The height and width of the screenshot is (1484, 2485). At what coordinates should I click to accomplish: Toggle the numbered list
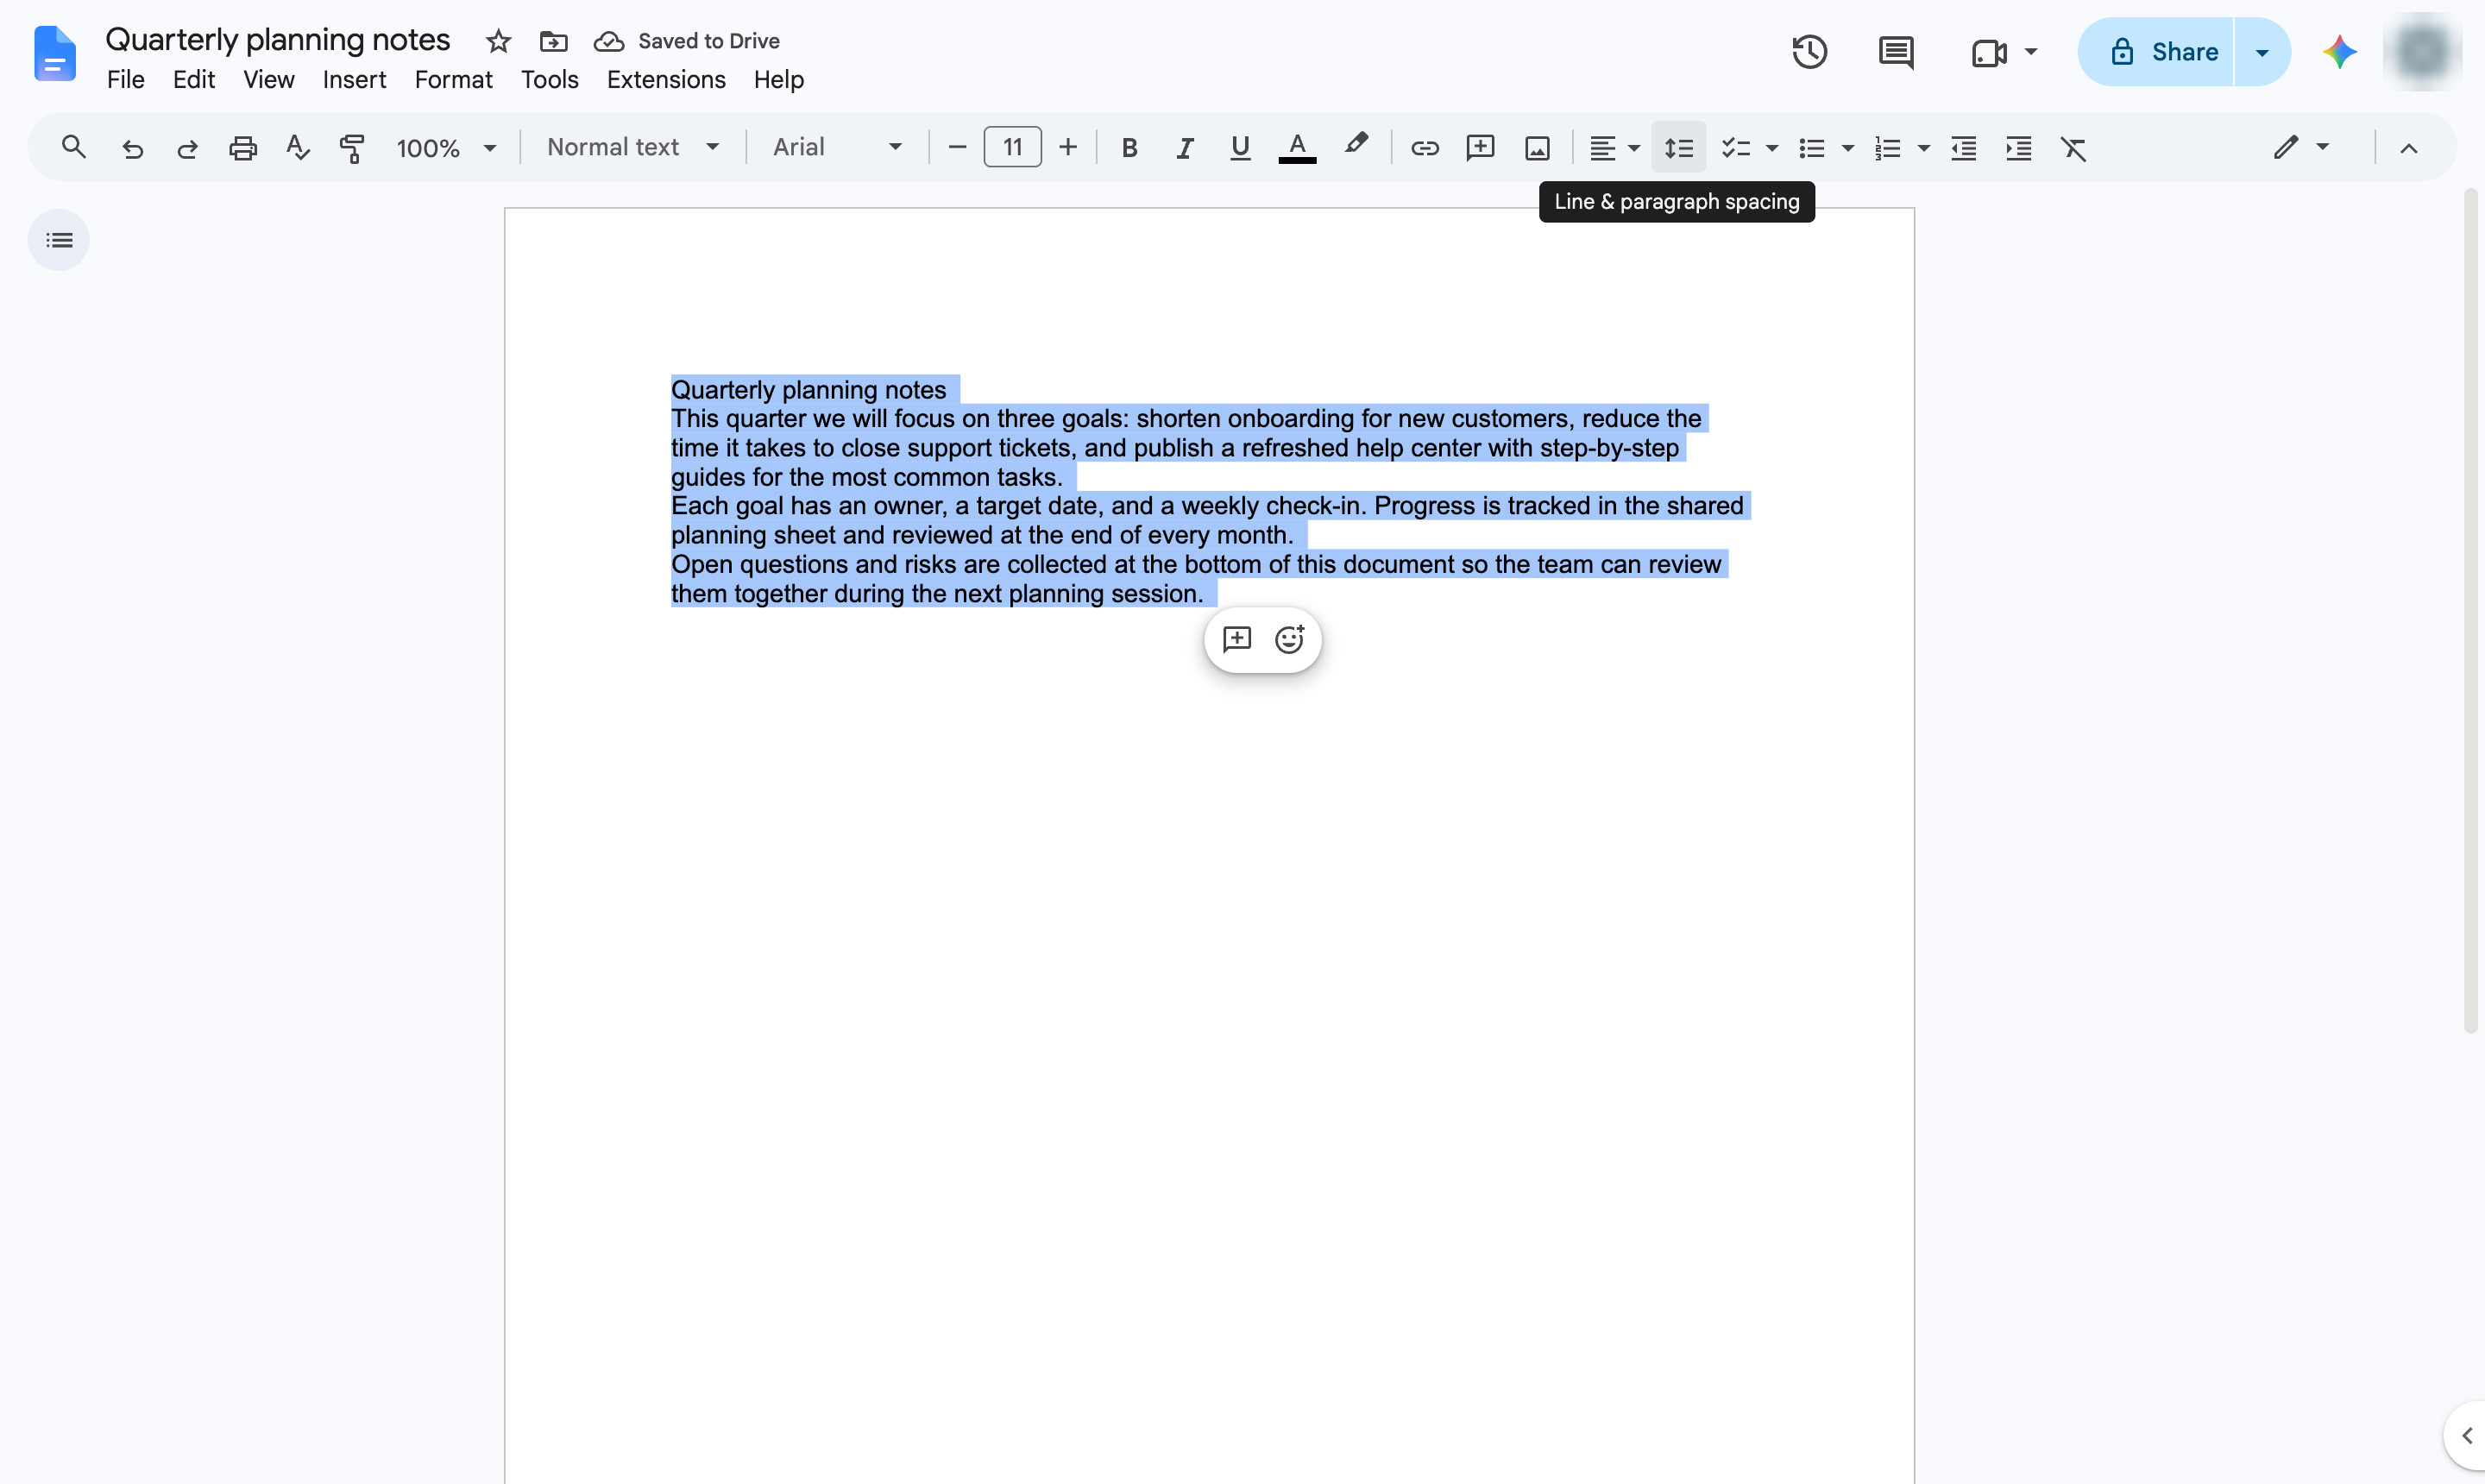click(1888, 148)
